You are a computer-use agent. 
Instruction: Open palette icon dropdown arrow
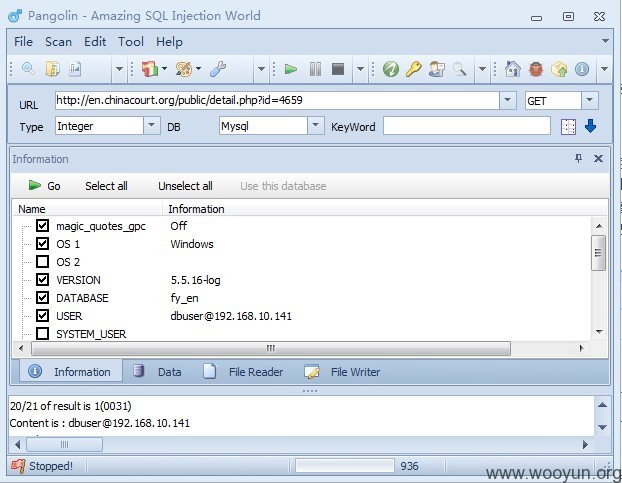[x=198, y=69]
